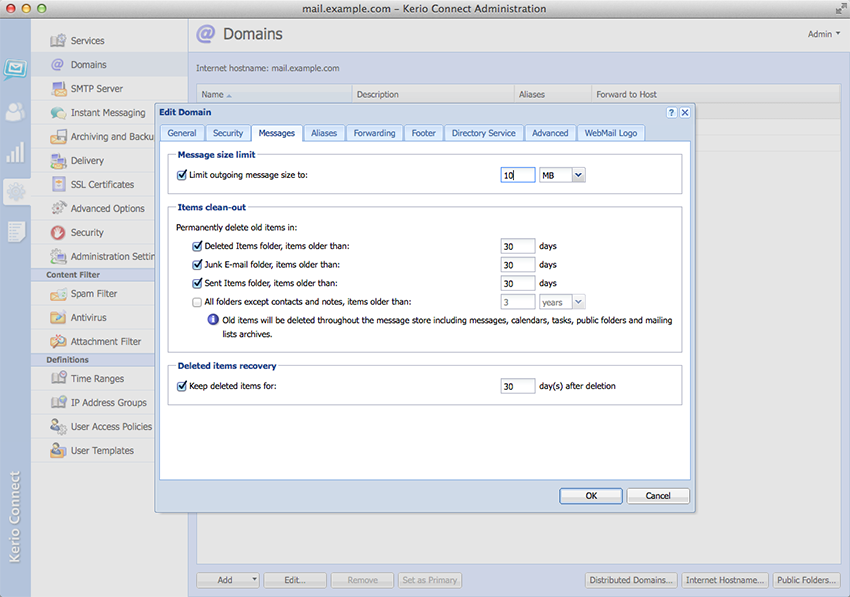Click the Deleted Items days input field
The width and height of the screenshot is (850, 597).
pyautogui.click(x=517, y=246)
